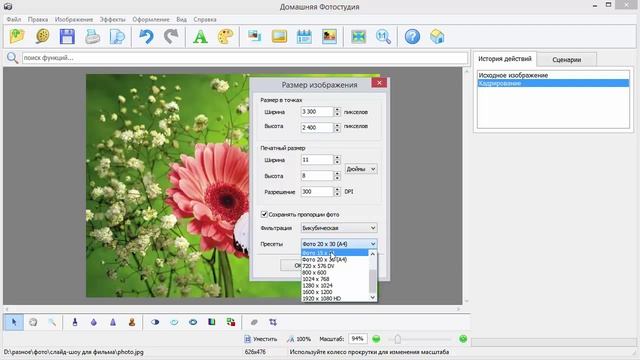Select the crop tool icon
The height and width of the screenshot is (360, 640).
point(273,322)
